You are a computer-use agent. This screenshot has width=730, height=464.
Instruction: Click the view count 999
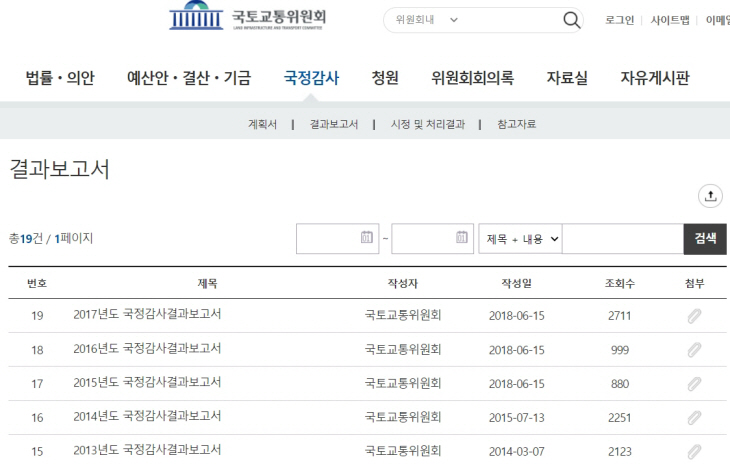(x=620, y=350)
